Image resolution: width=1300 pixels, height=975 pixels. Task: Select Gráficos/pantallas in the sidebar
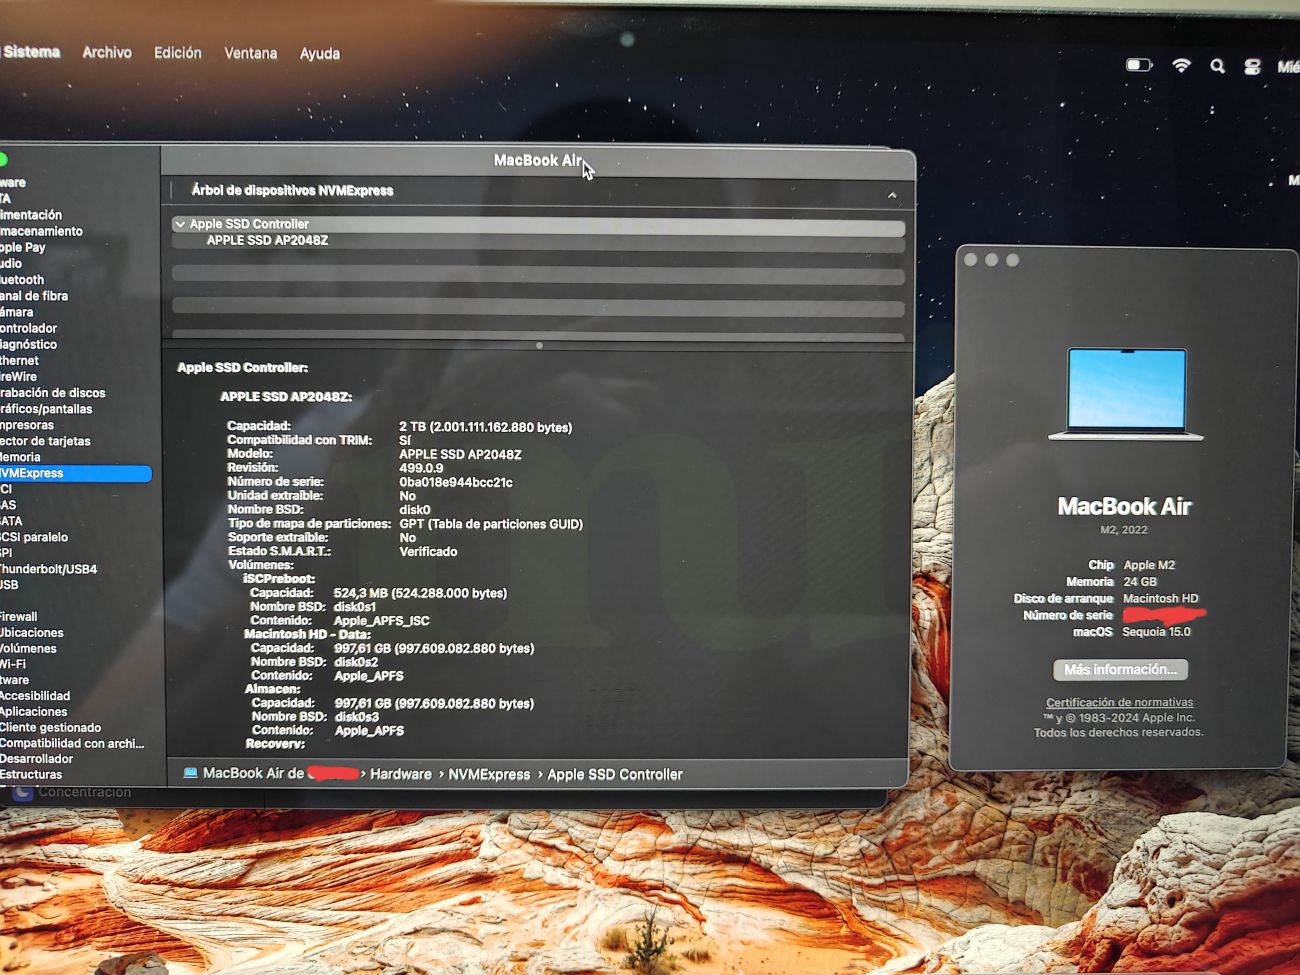click(46, 409)
